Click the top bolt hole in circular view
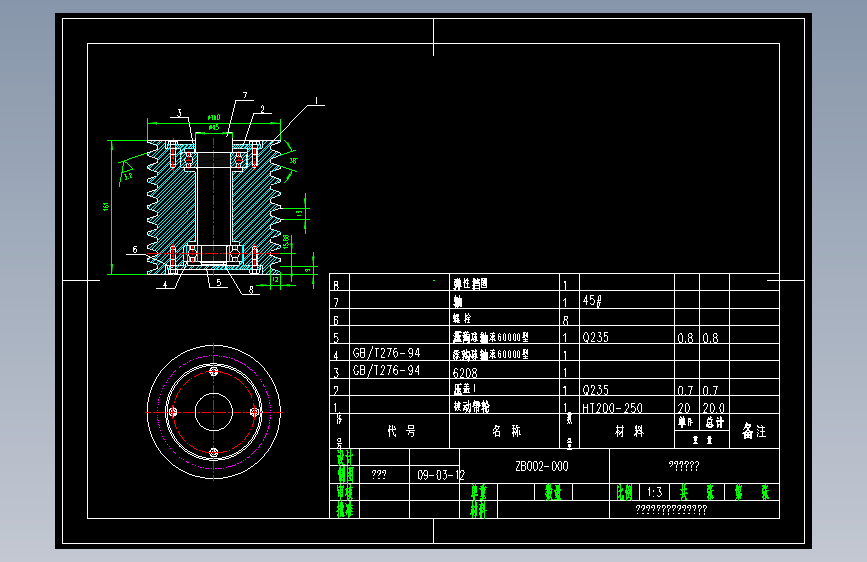 [x=214, y=371]
